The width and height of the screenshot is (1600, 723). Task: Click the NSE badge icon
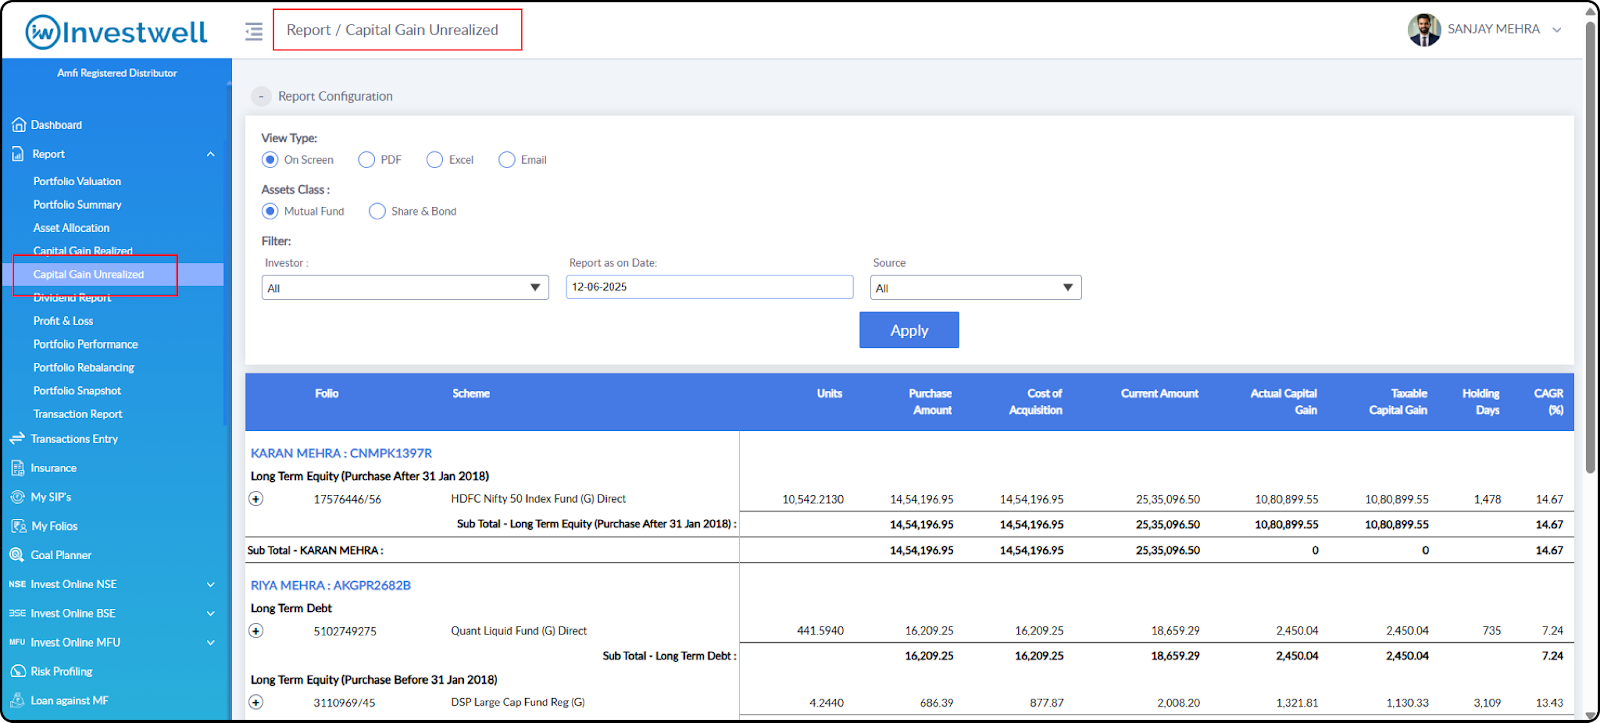coord(17,584)
